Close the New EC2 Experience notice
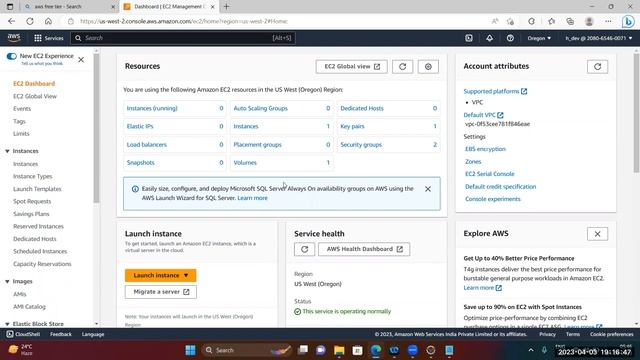Screen dimensions: 640x360 81,60
